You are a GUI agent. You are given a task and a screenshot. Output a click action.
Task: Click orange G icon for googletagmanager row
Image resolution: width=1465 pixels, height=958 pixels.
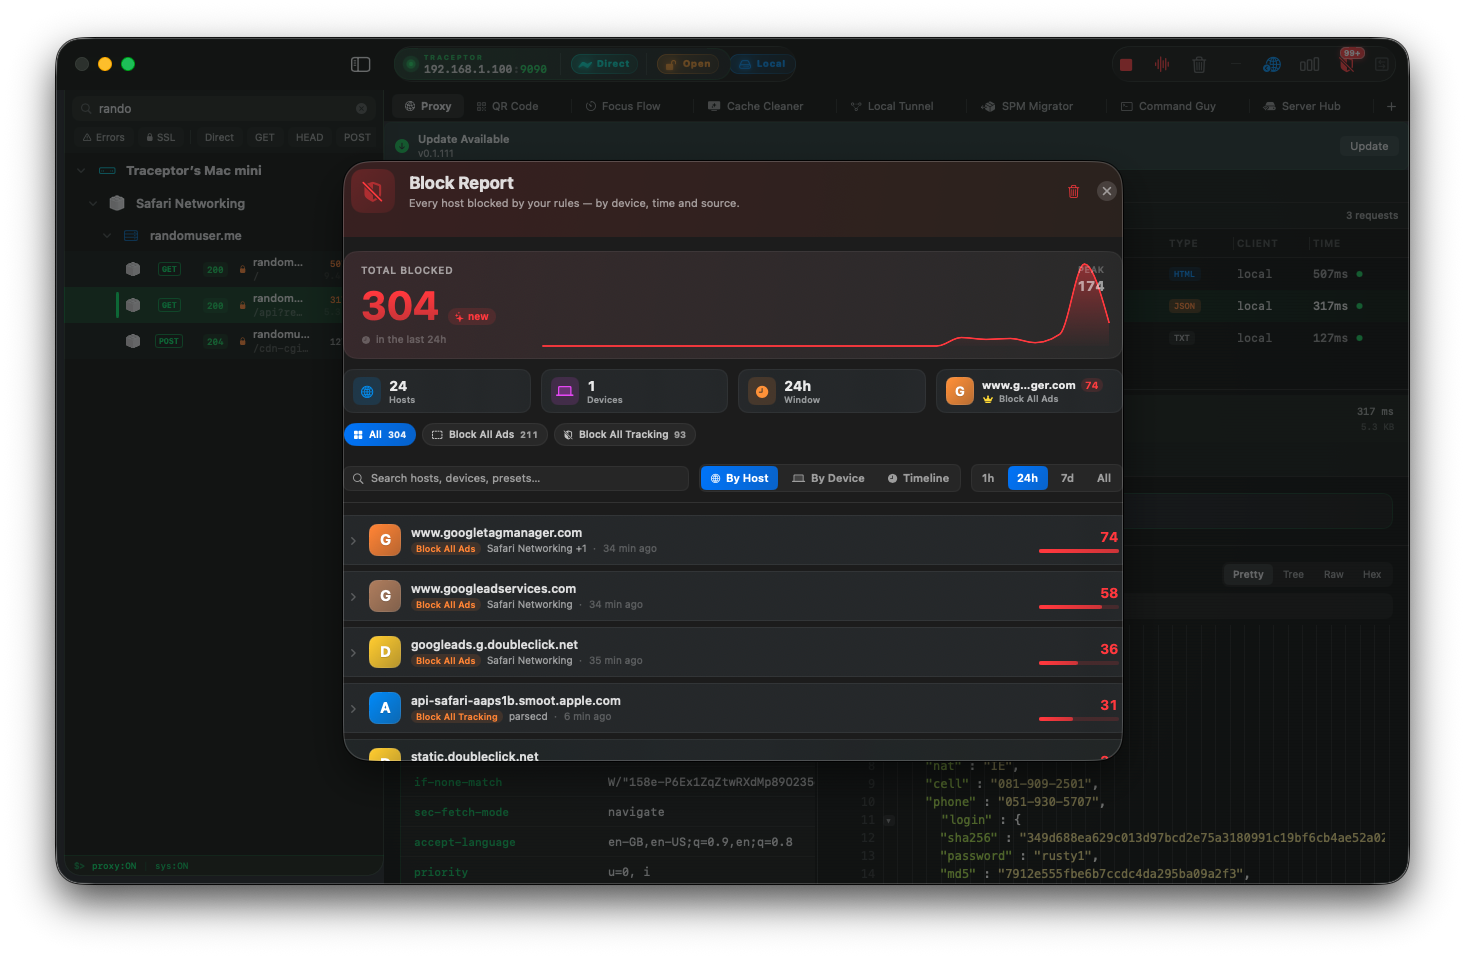[385, 540]
